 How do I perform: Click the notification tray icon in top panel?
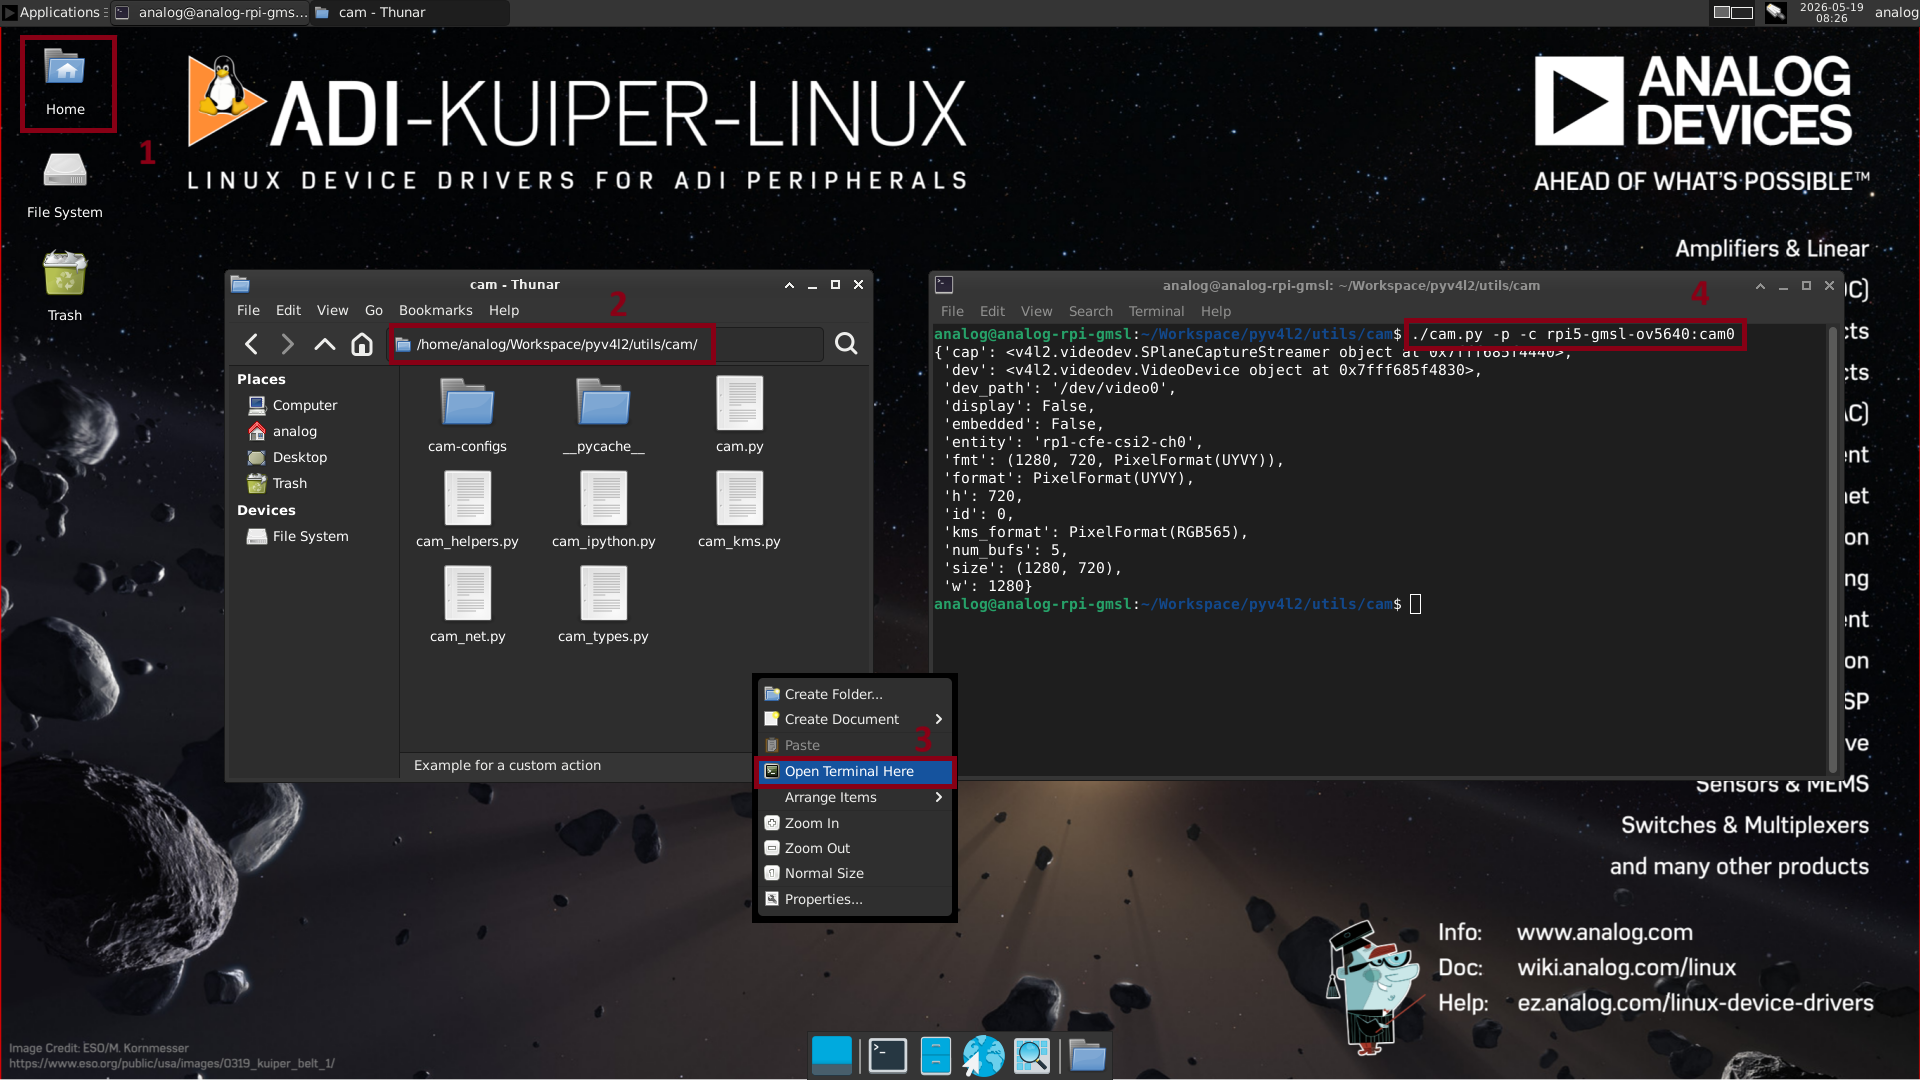point(1776,12)
